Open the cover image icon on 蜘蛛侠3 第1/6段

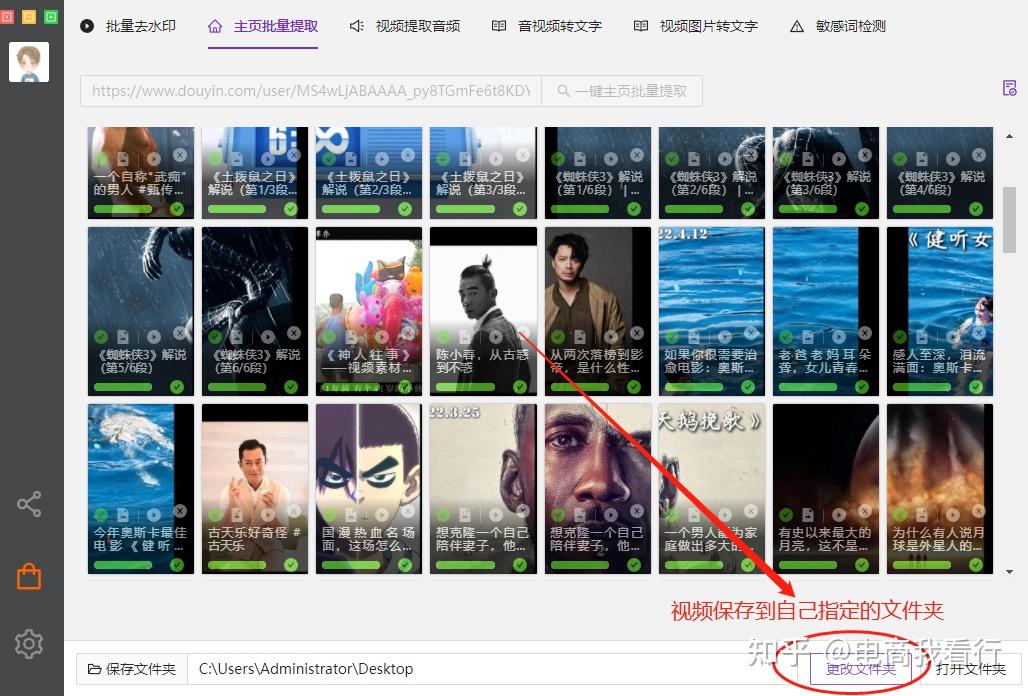coord(580,159)
